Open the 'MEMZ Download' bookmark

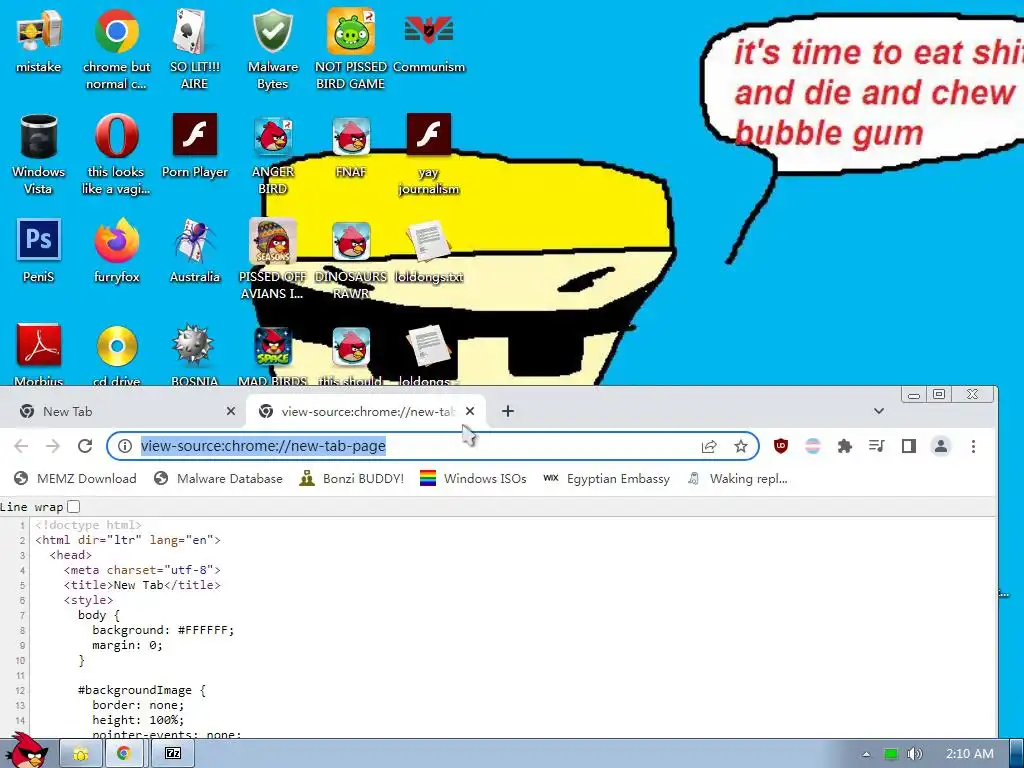click(76, 479)
